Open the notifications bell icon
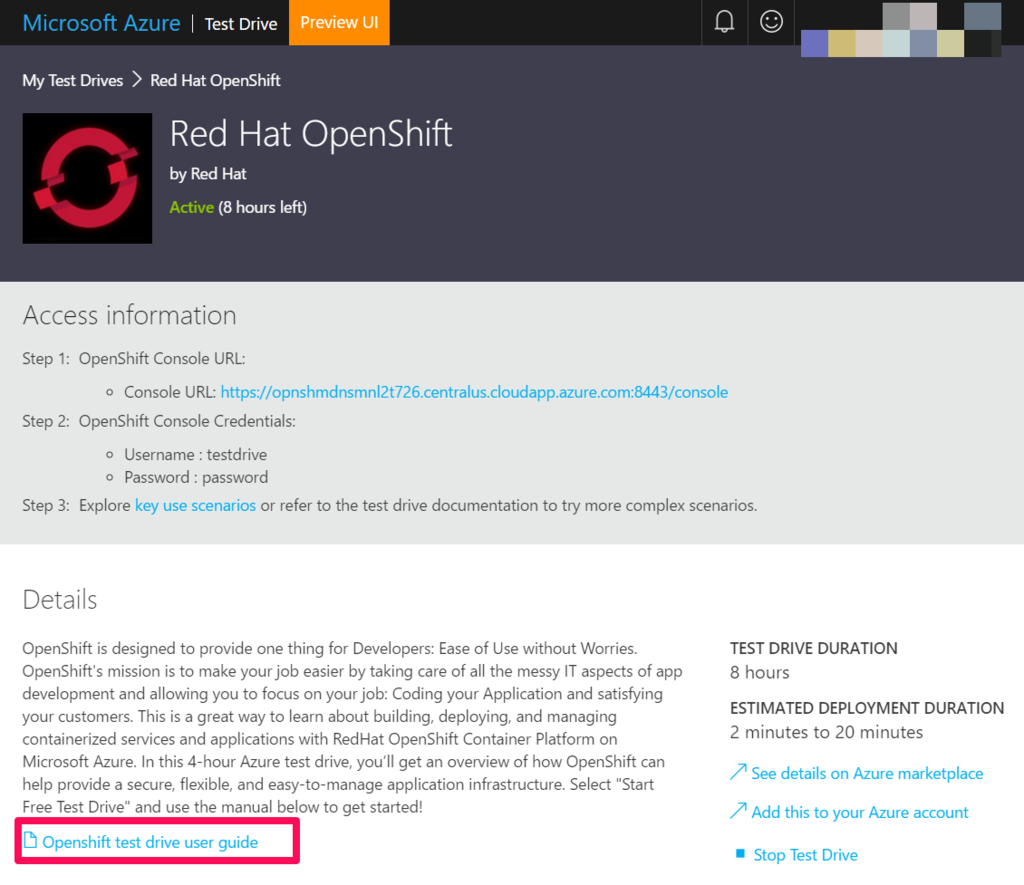The width and height of the screenshot is (1024, 885). click(x=724, y=22)
